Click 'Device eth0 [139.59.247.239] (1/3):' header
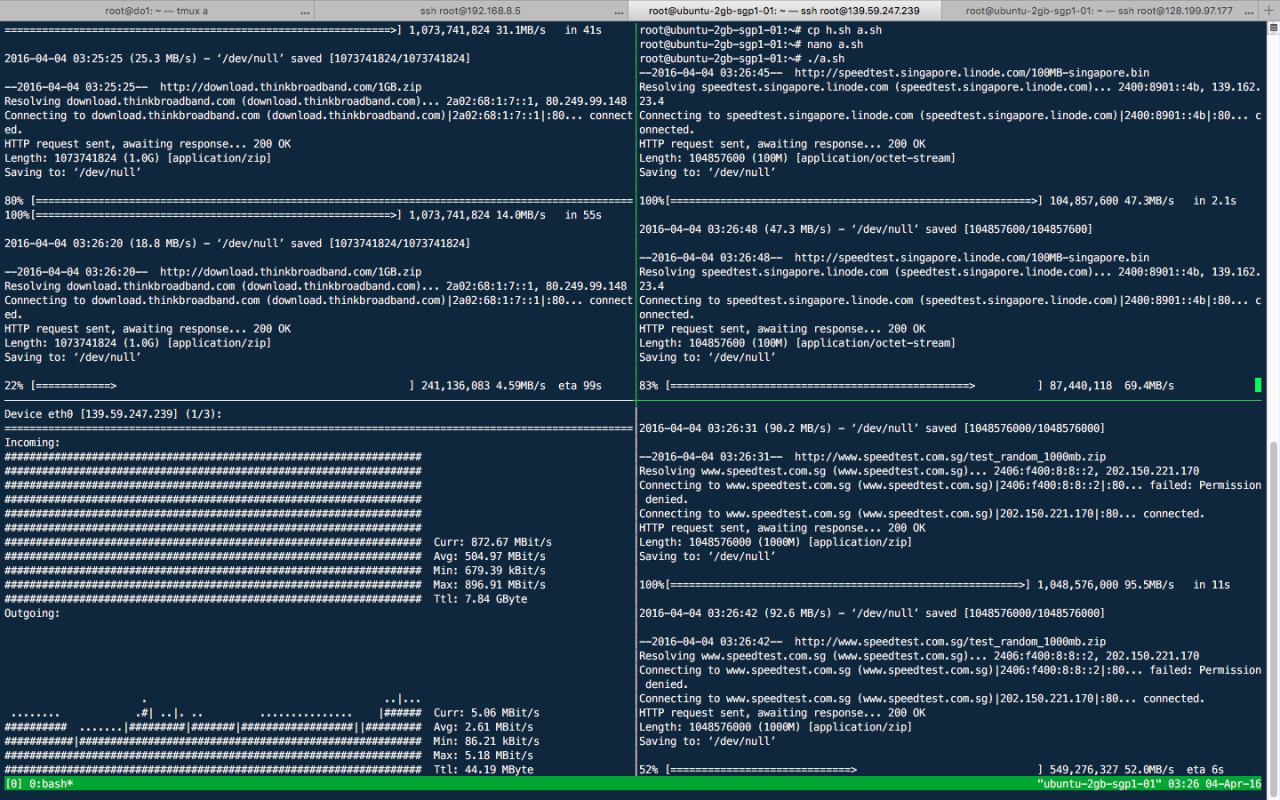Viewport: 1280px width, 800px height. pyautogui.click(x=113, y=414)
